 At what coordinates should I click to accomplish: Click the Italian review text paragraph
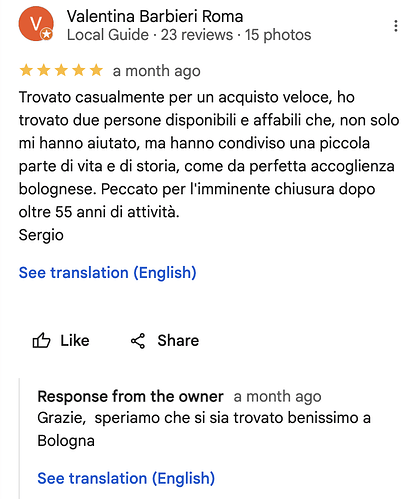pos(209,154)
